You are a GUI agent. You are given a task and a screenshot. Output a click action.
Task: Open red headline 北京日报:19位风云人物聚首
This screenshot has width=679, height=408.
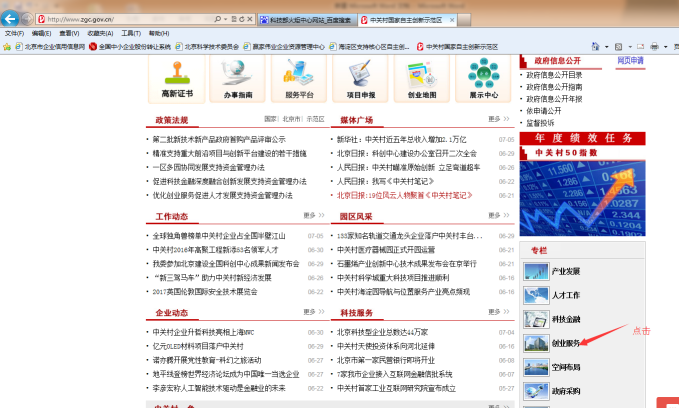404,195
